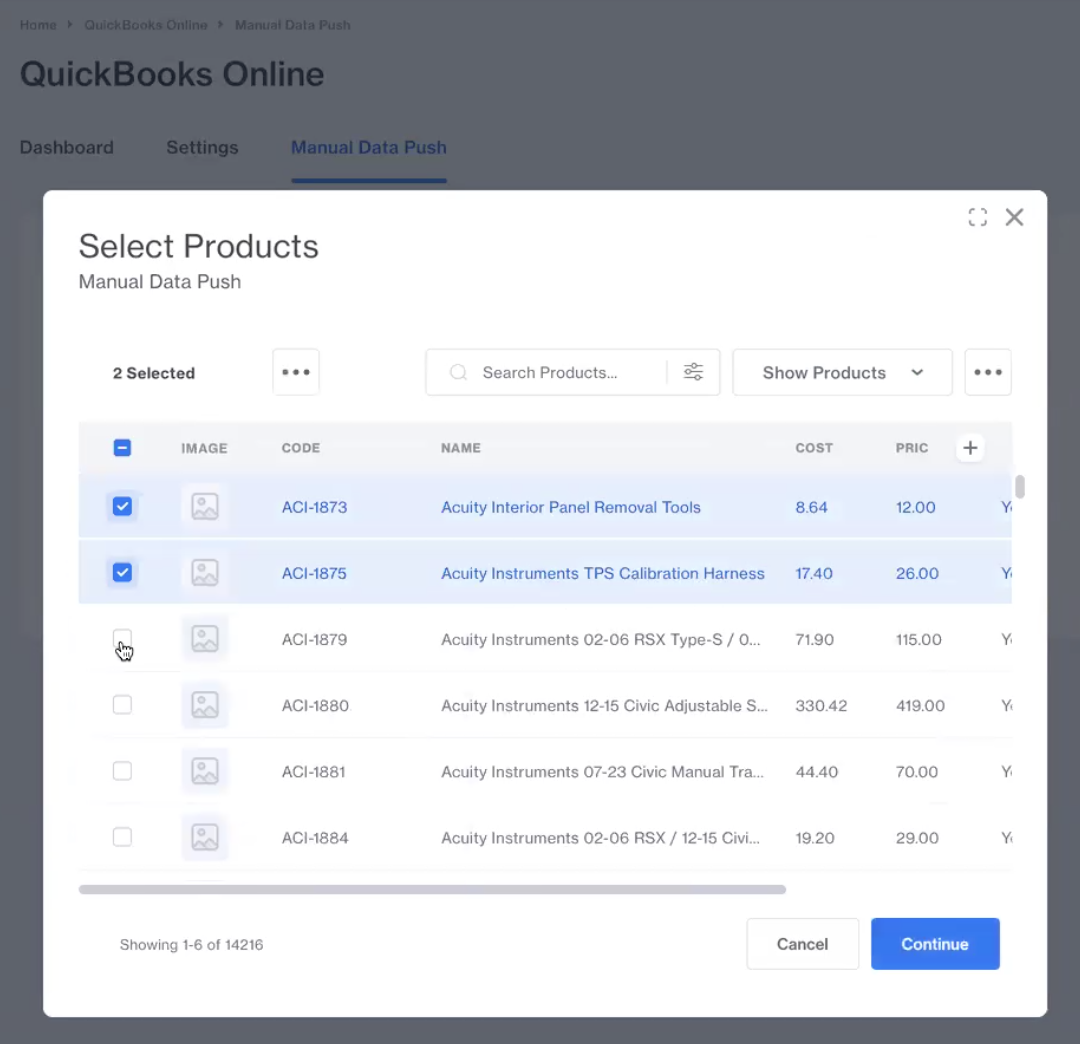This screenshot has height=1044, width=1080.
Task: Sort by the CODE column header
Action: coord(300,448)
